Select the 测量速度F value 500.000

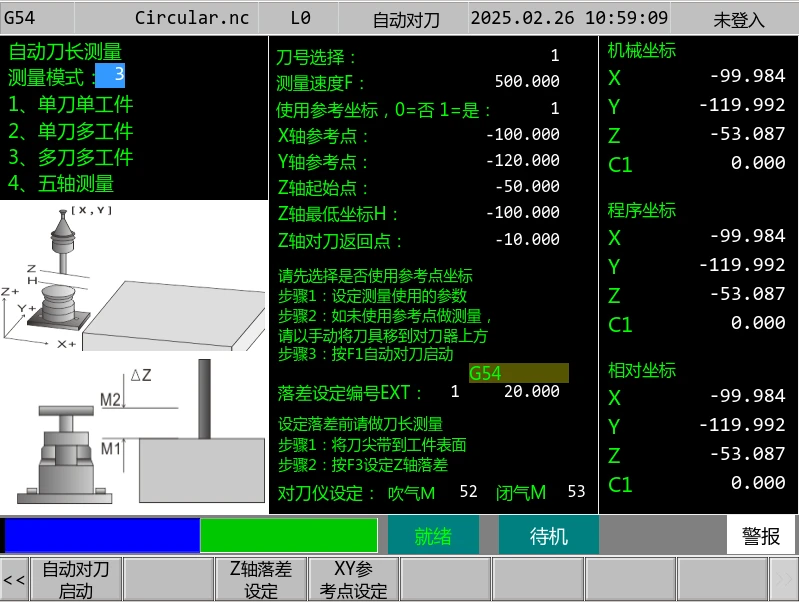pos(527,81)
